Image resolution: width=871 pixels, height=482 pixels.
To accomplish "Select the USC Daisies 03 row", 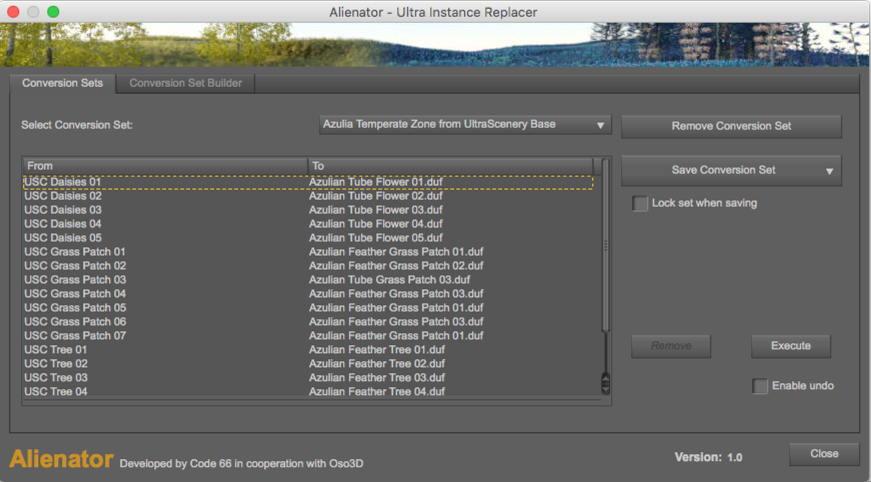I will tap(308, 210).
